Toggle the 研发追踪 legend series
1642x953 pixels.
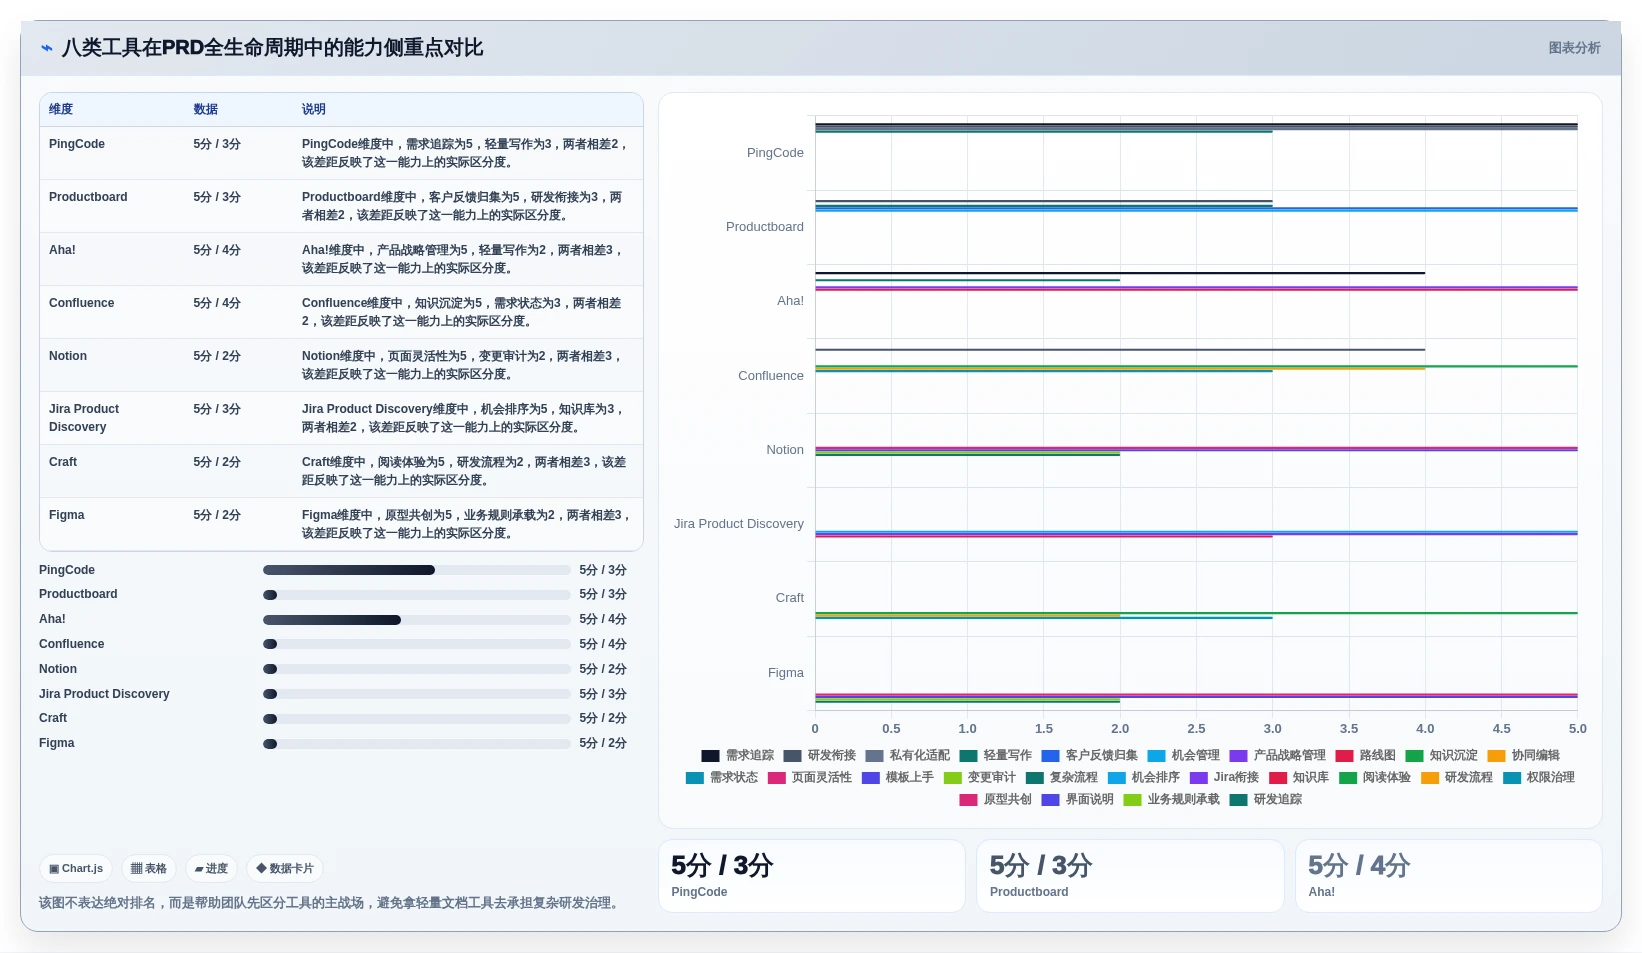[x=1266, y=800]
